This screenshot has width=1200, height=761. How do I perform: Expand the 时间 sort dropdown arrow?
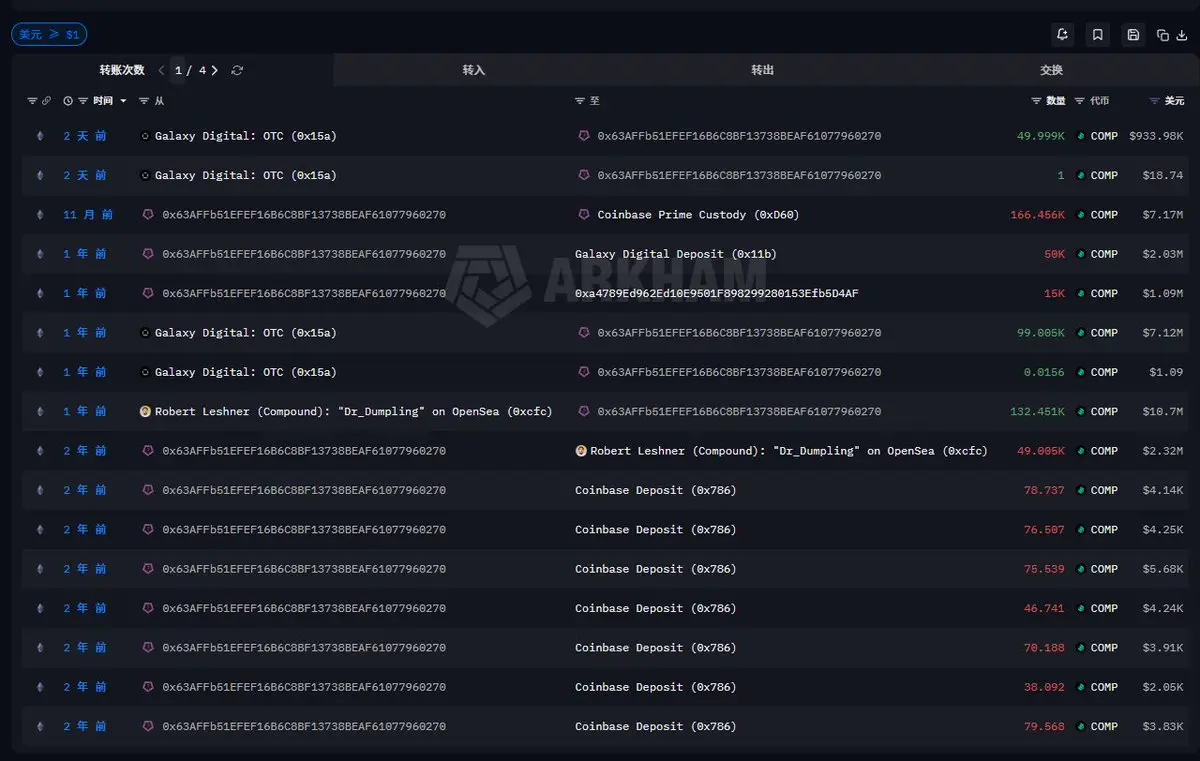(x=123, y=101)
